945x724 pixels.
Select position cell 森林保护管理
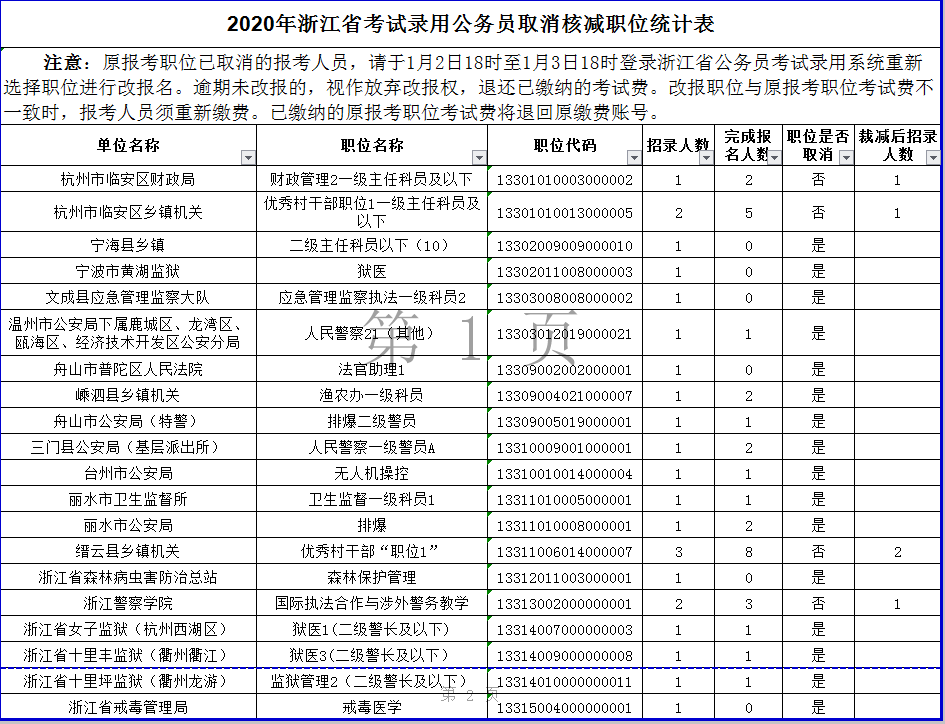[372, 577]
